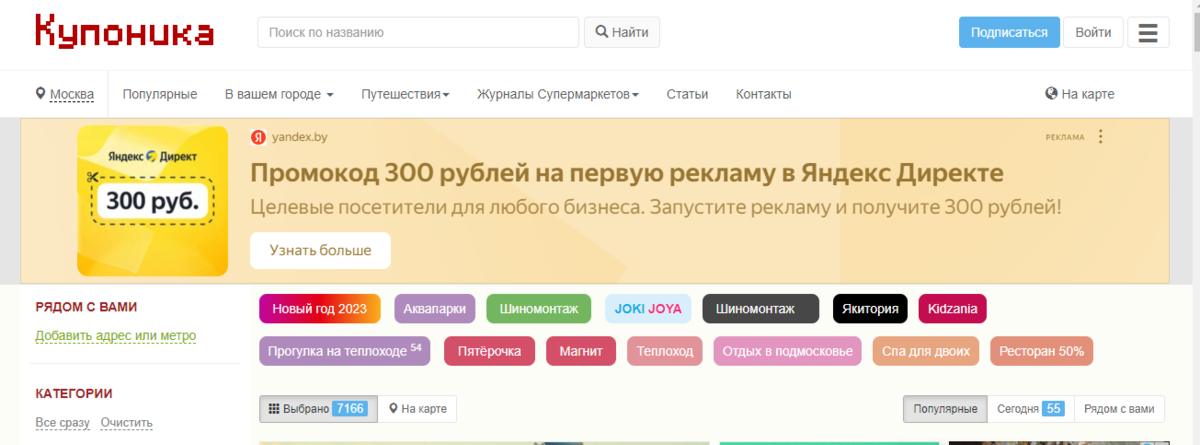Select the Kidzania tag
The image size is (1200, 445).
click(x=952, y=309)
